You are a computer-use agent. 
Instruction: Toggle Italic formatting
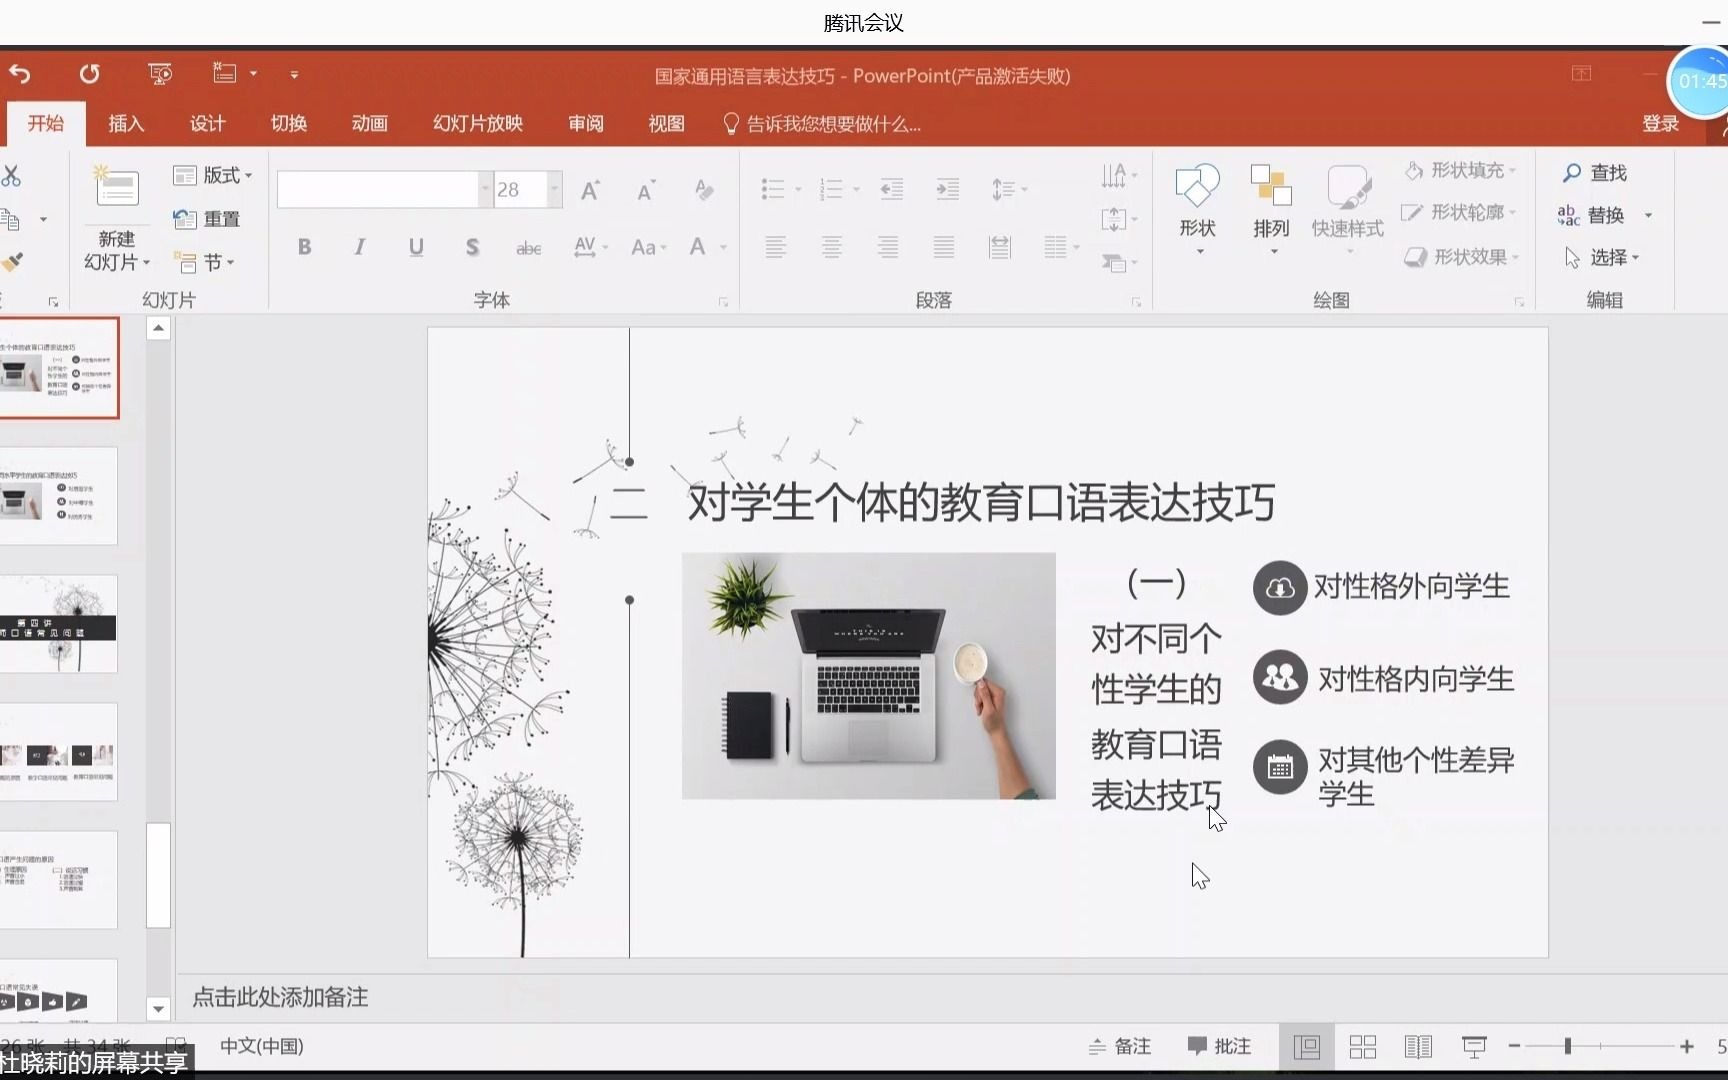coord(360,247)
